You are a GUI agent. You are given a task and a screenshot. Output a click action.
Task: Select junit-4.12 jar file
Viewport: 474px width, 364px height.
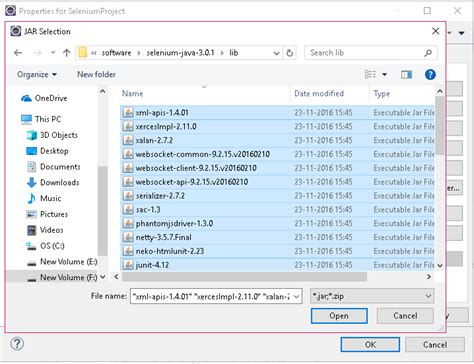click(277, 265)
